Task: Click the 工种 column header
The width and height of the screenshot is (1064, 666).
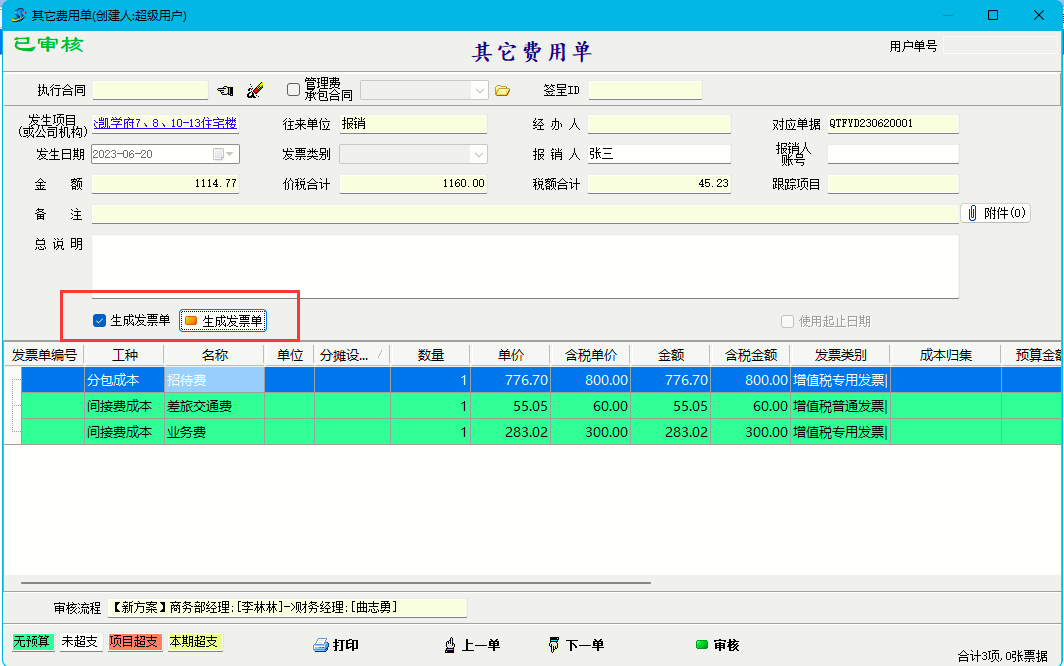Action: click(124, 355)
